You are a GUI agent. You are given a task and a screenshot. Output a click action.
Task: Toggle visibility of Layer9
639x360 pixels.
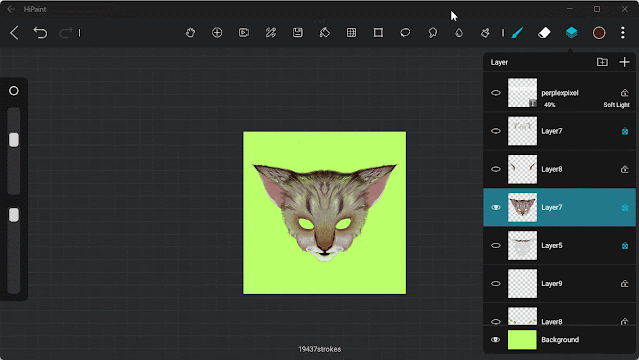(496, 284)
